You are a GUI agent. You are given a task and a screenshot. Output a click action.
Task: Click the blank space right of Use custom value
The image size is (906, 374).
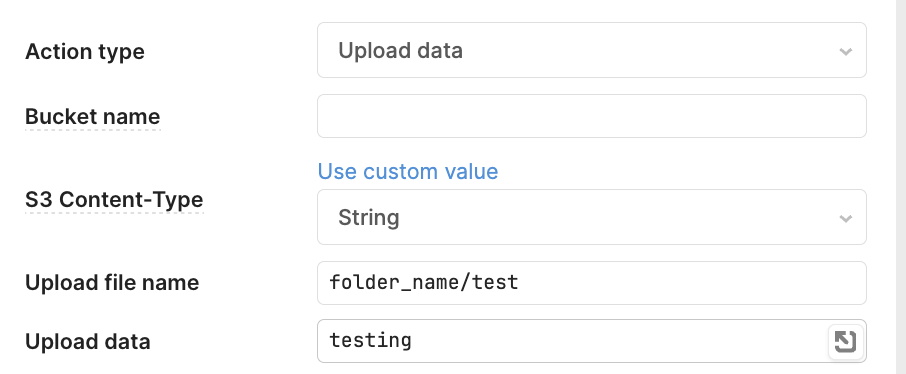pyautogui.click(x=682, y=172)
